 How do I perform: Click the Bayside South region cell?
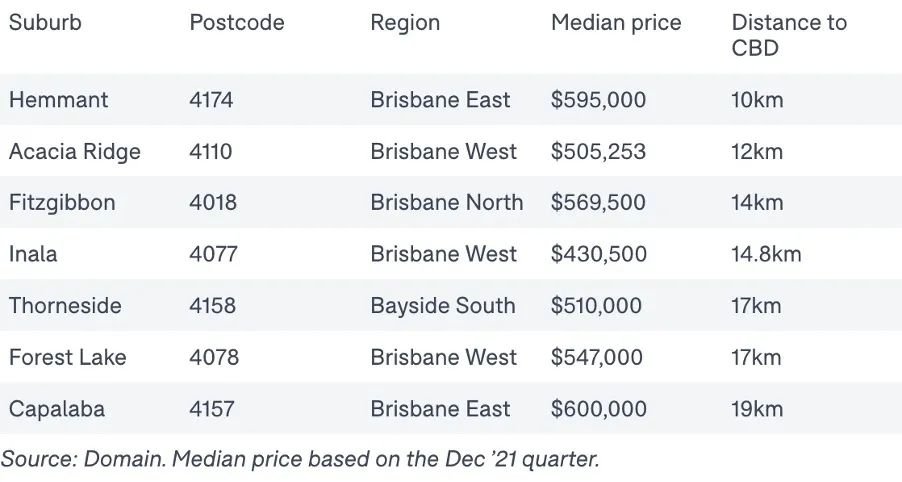point(443,306)
